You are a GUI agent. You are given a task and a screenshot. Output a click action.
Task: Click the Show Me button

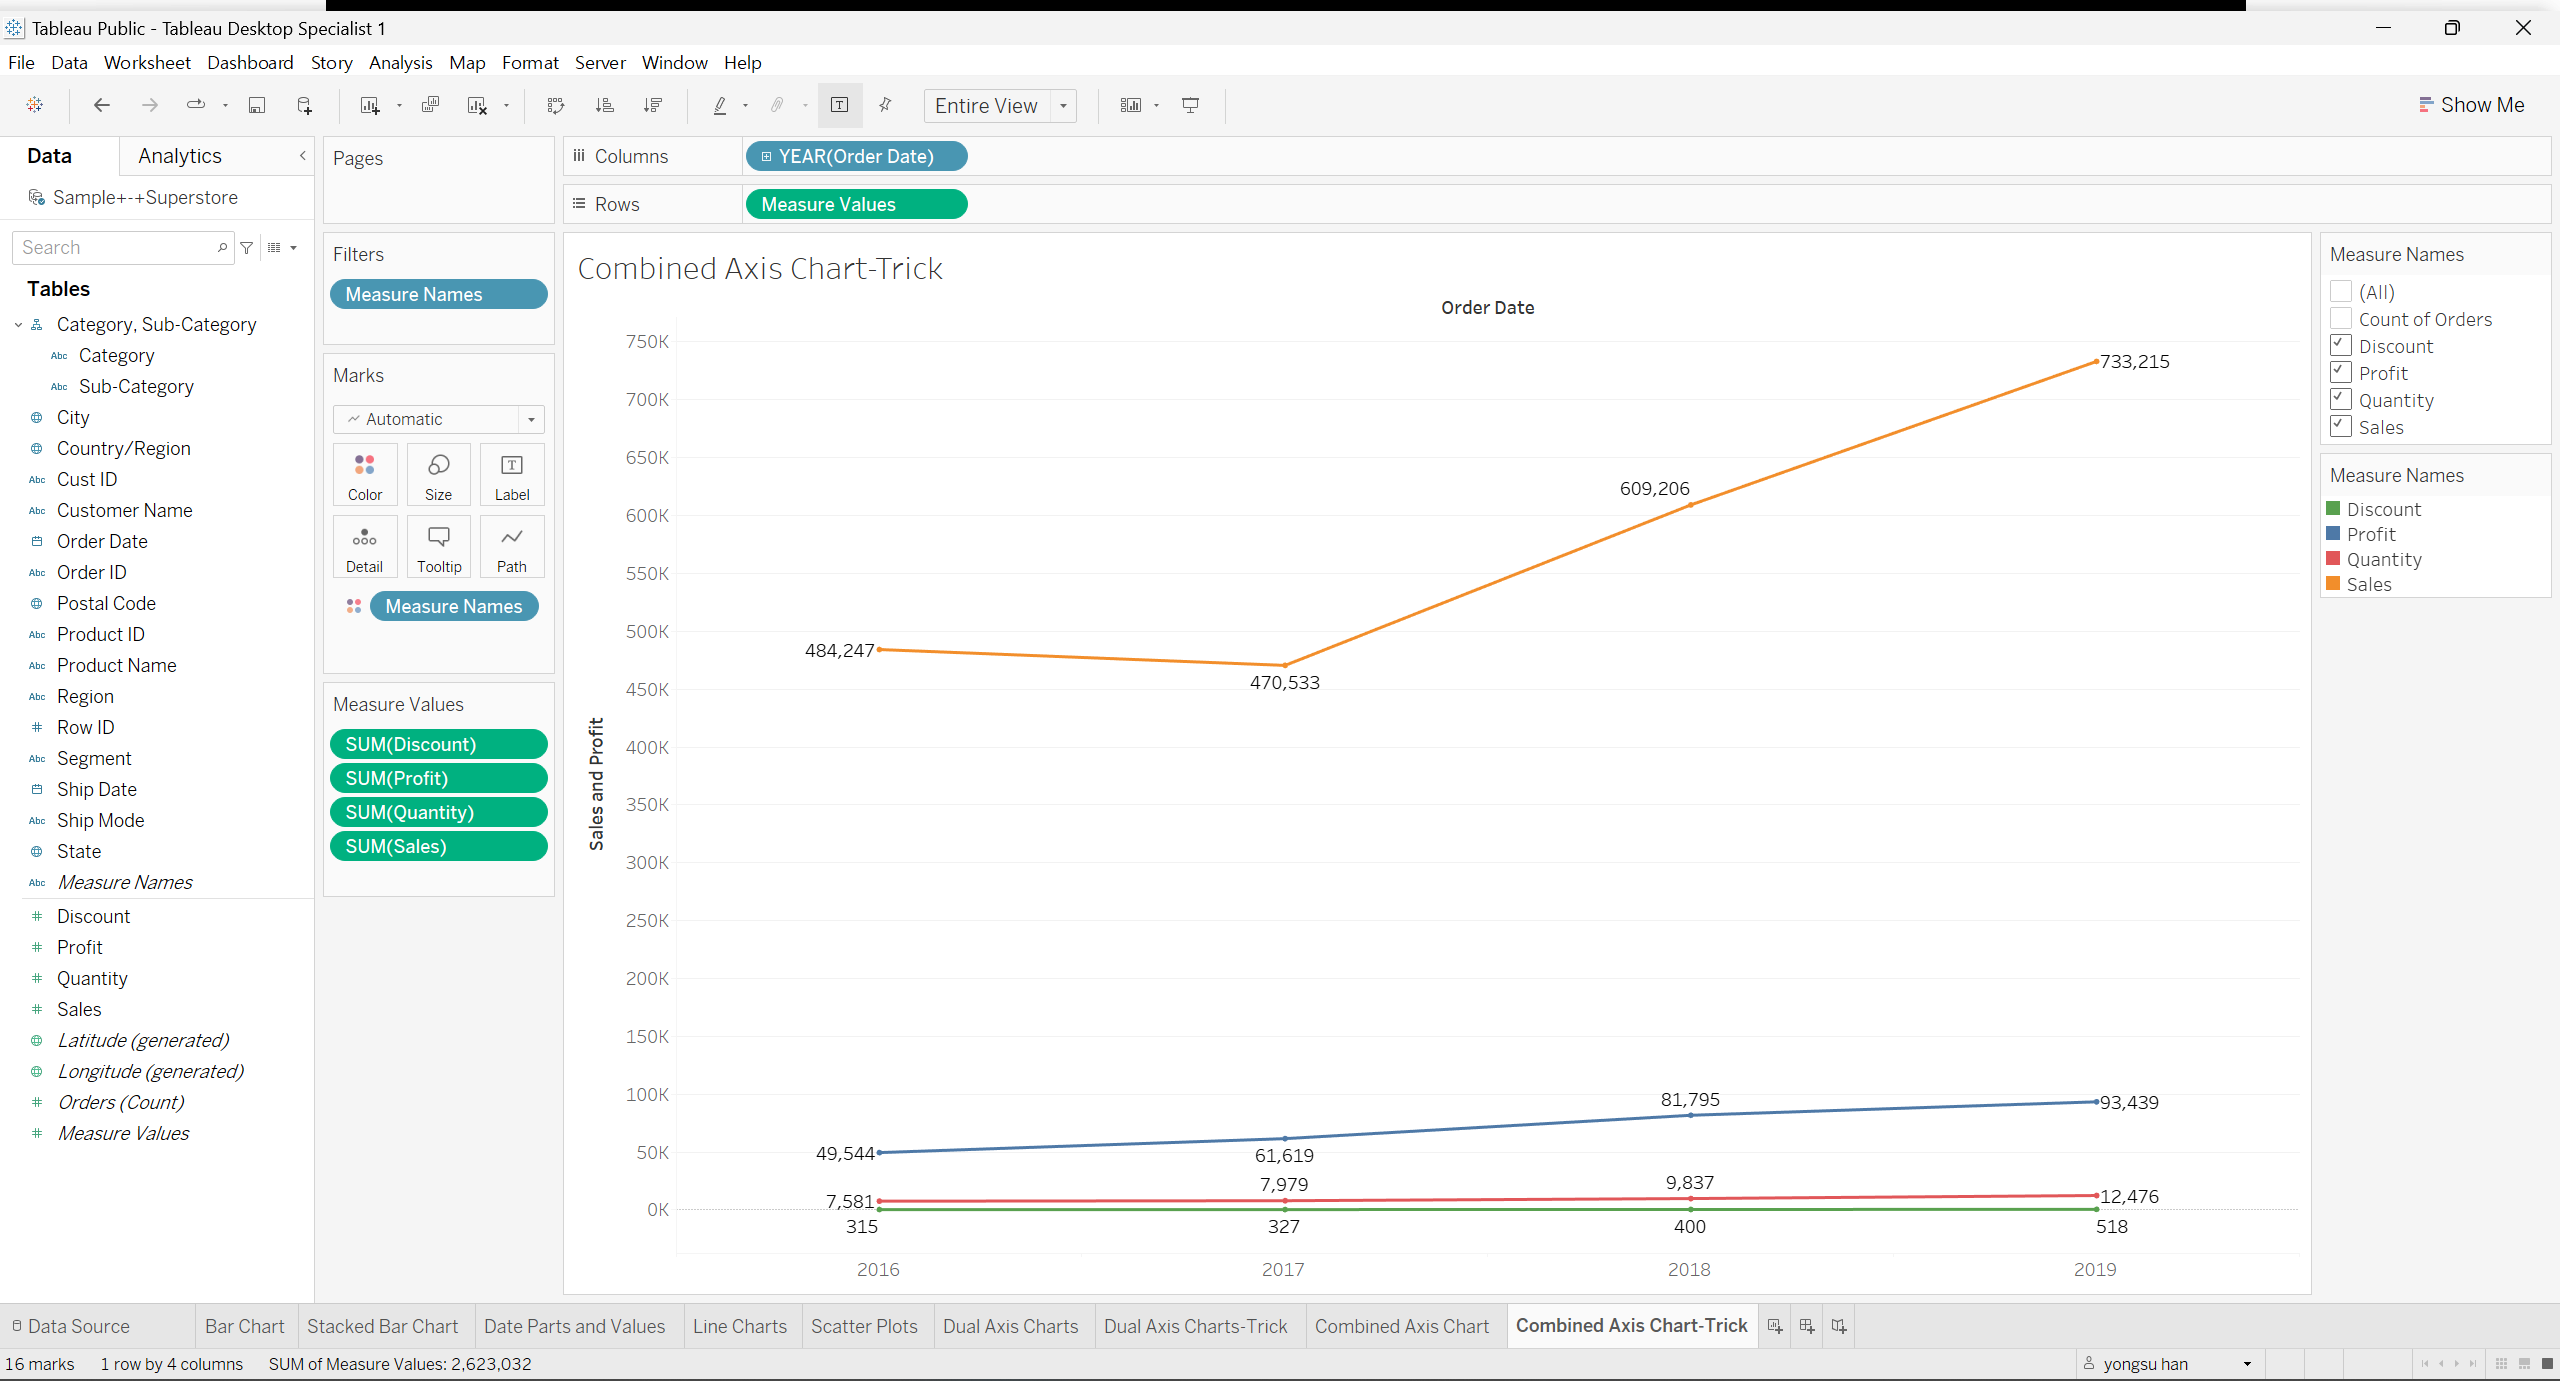point(2471,105)
